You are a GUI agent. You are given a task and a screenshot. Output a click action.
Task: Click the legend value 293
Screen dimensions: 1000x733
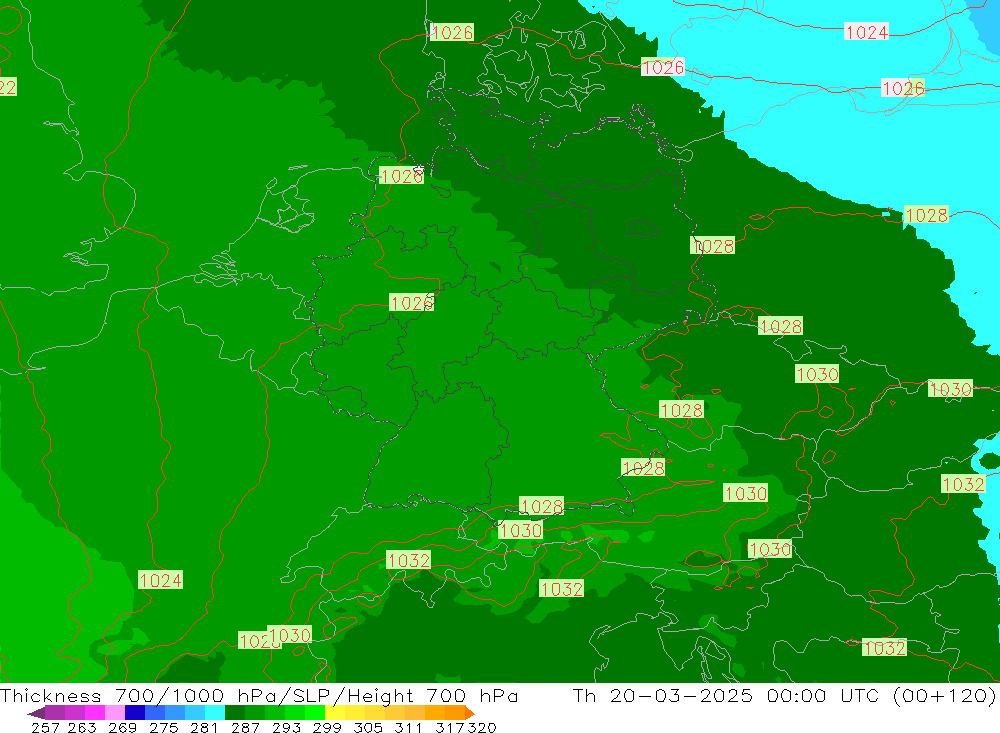(286, 727)
